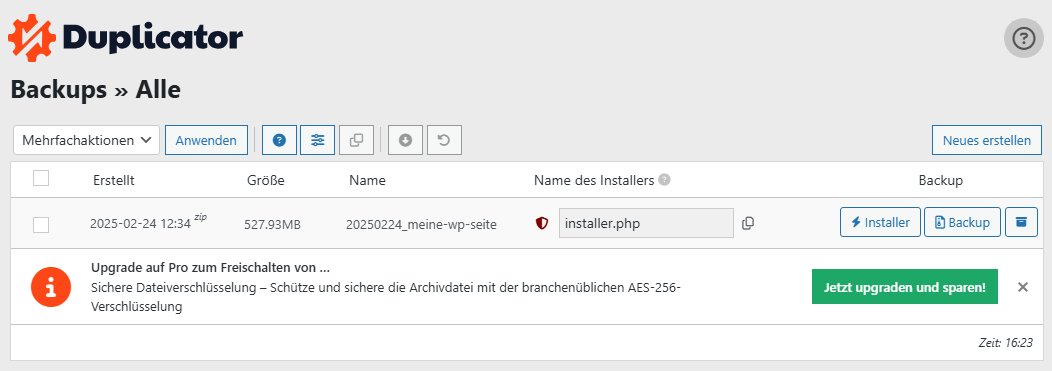This screenshot has height=371, width=1052.
Task: Select checkbox for 20250224_meine-wp-seite backup
Action: point(41,225)
